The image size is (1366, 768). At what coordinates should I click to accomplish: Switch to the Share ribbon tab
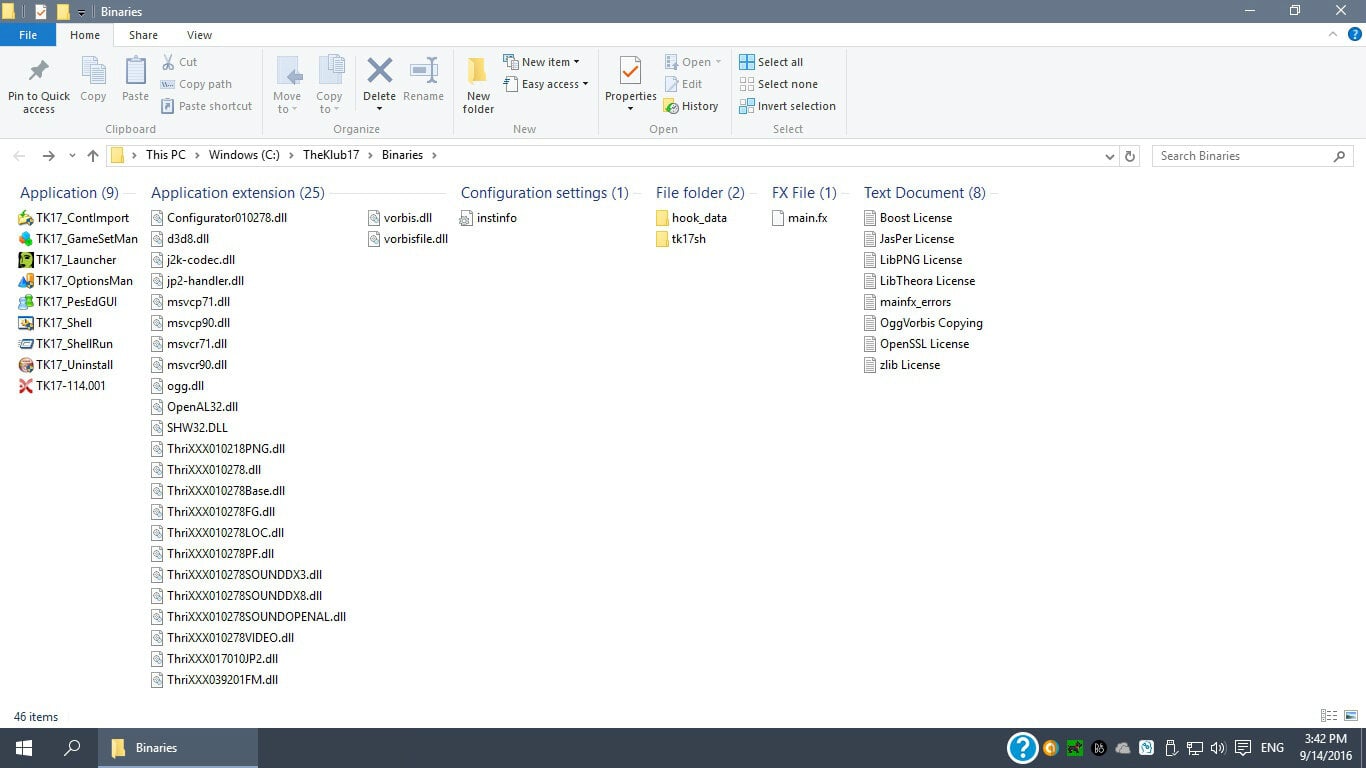point(143,35)
